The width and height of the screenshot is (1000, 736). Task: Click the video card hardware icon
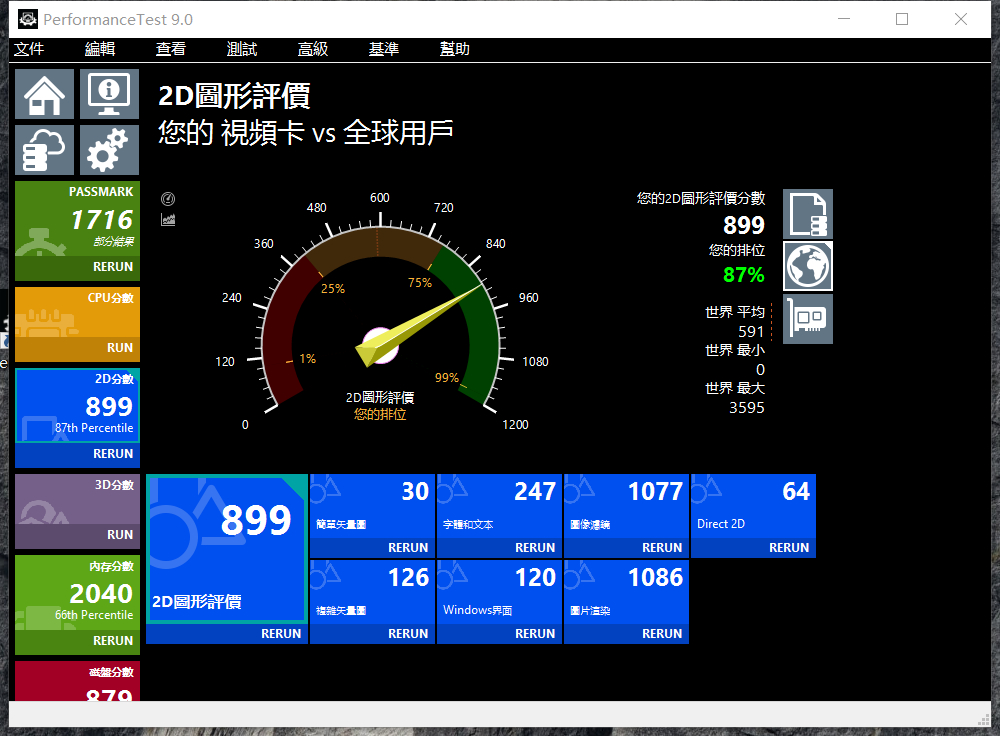tap(808, 318)
